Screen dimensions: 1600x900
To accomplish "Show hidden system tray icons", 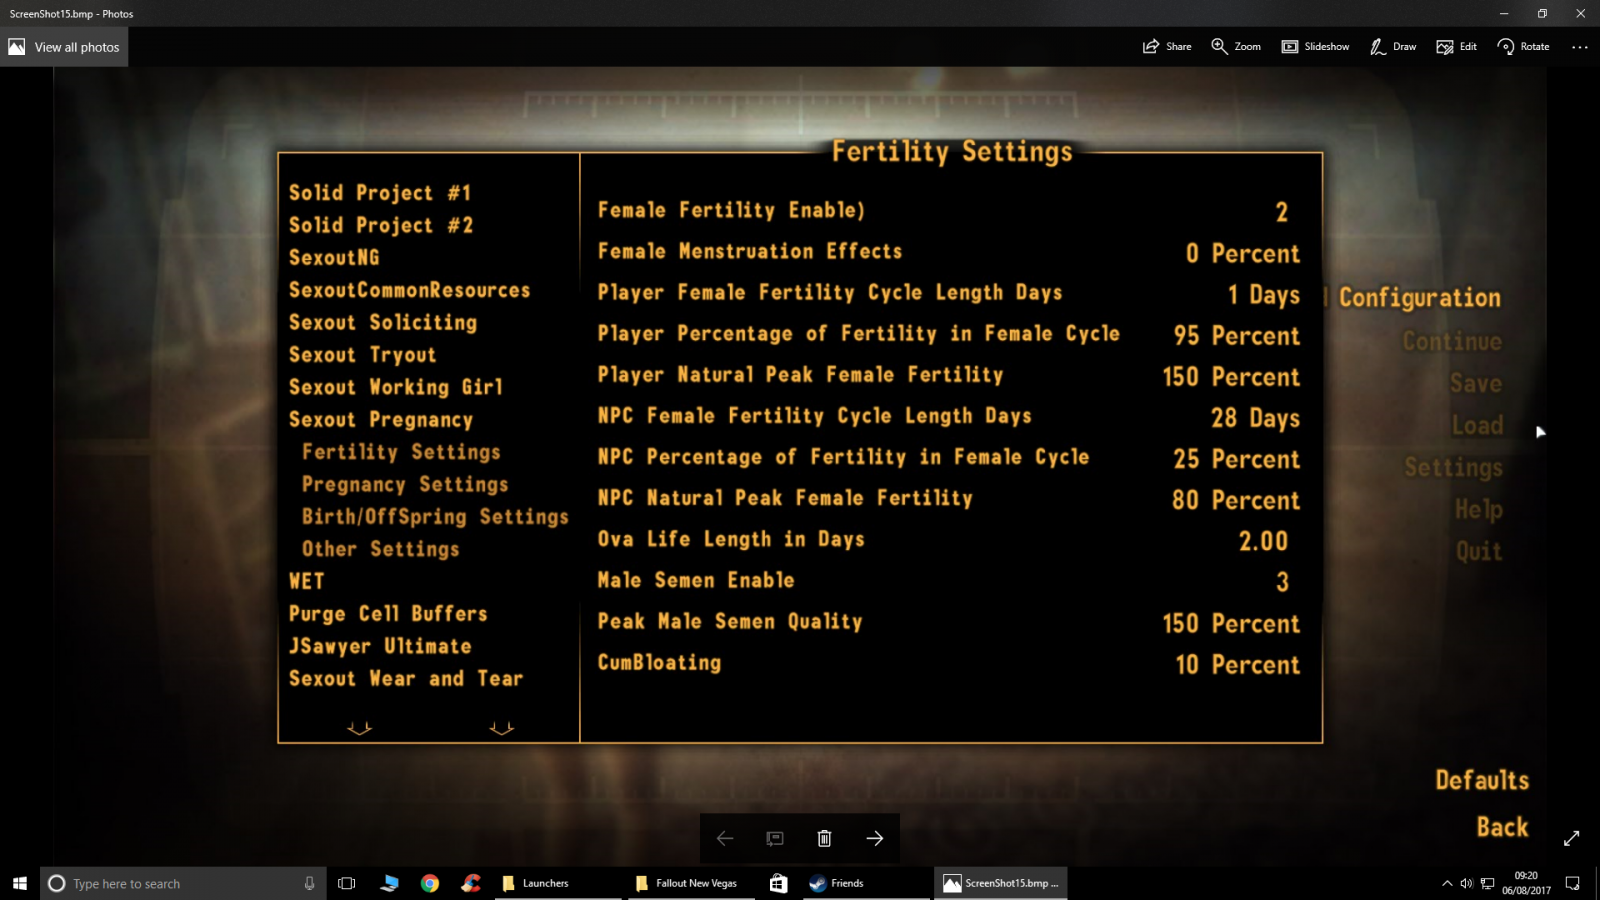I will pyautogui.click(x=1447, y=883).
